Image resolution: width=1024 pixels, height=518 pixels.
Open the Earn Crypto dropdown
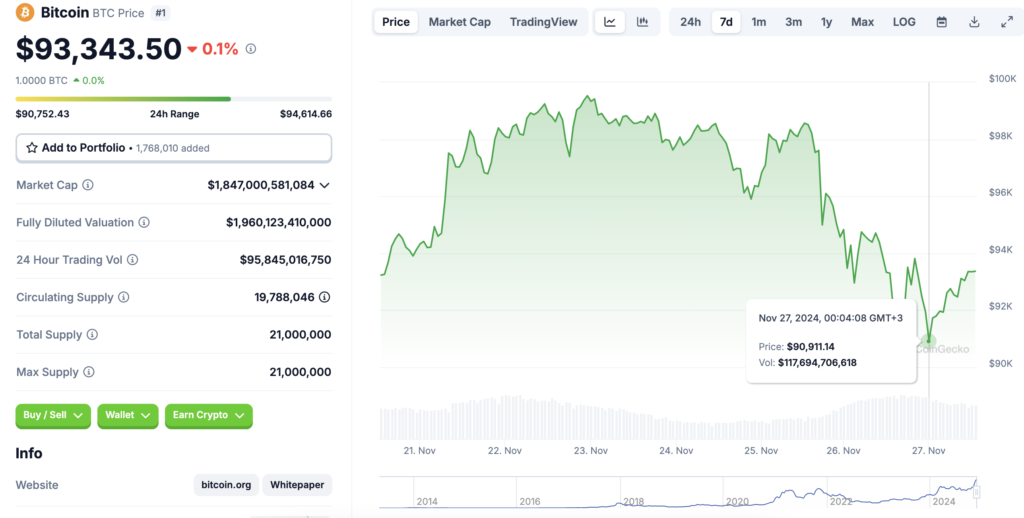(x=208, y=415)
